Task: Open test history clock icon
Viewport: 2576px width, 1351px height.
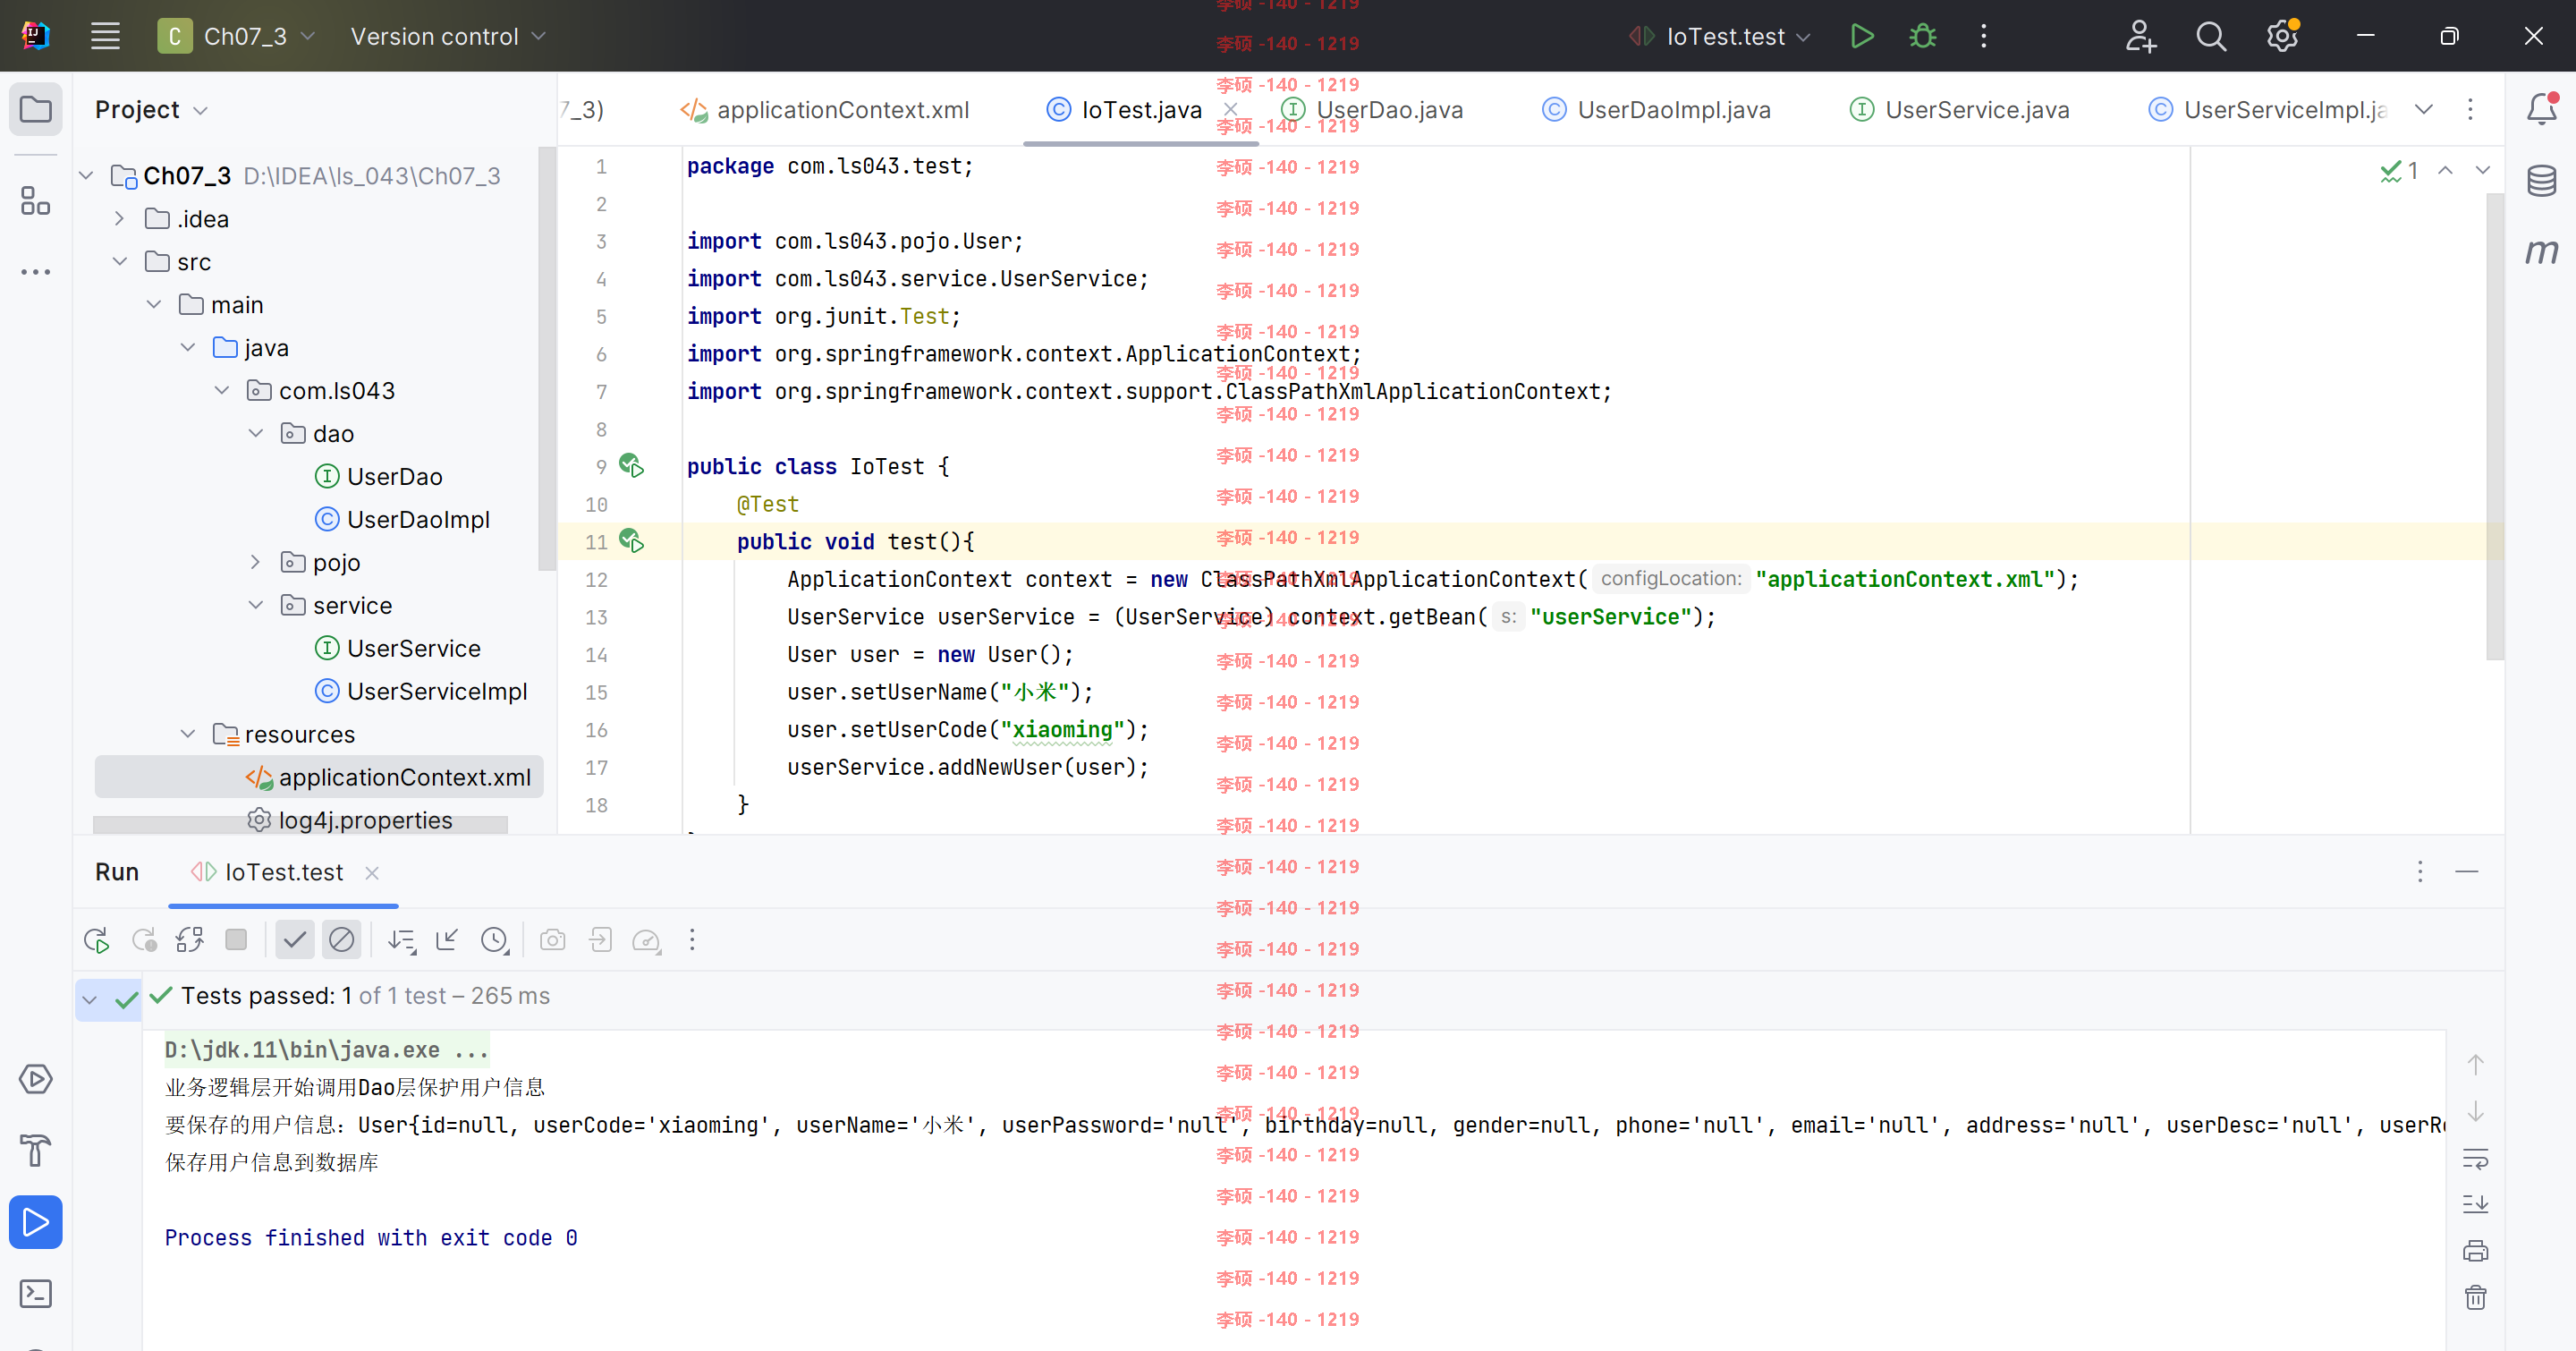Action: [x=495, y=940]
